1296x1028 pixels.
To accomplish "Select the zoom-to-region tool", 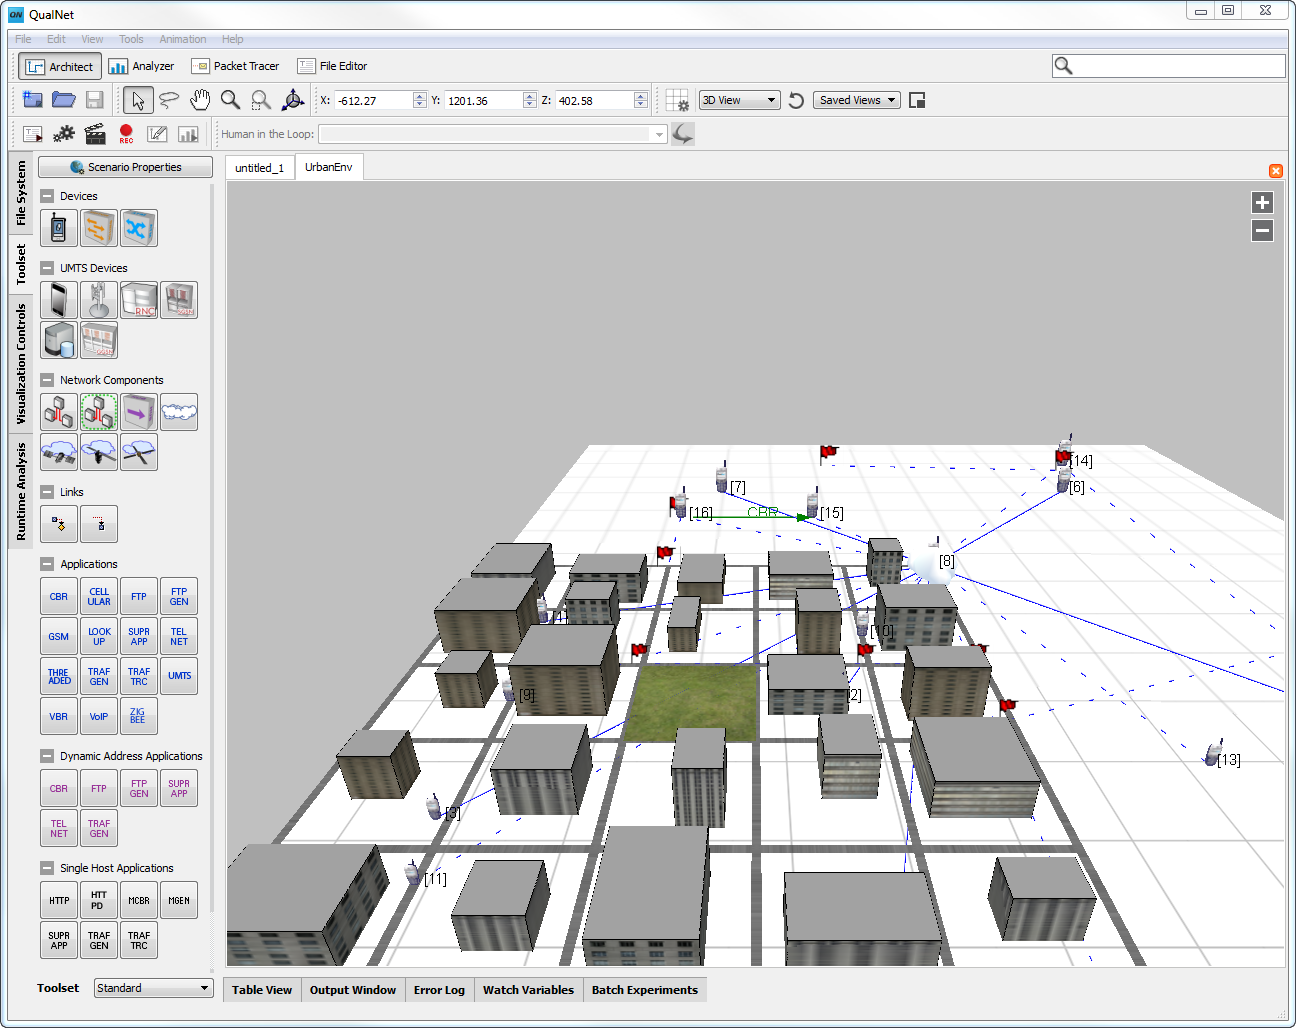I will click(261, 100).
